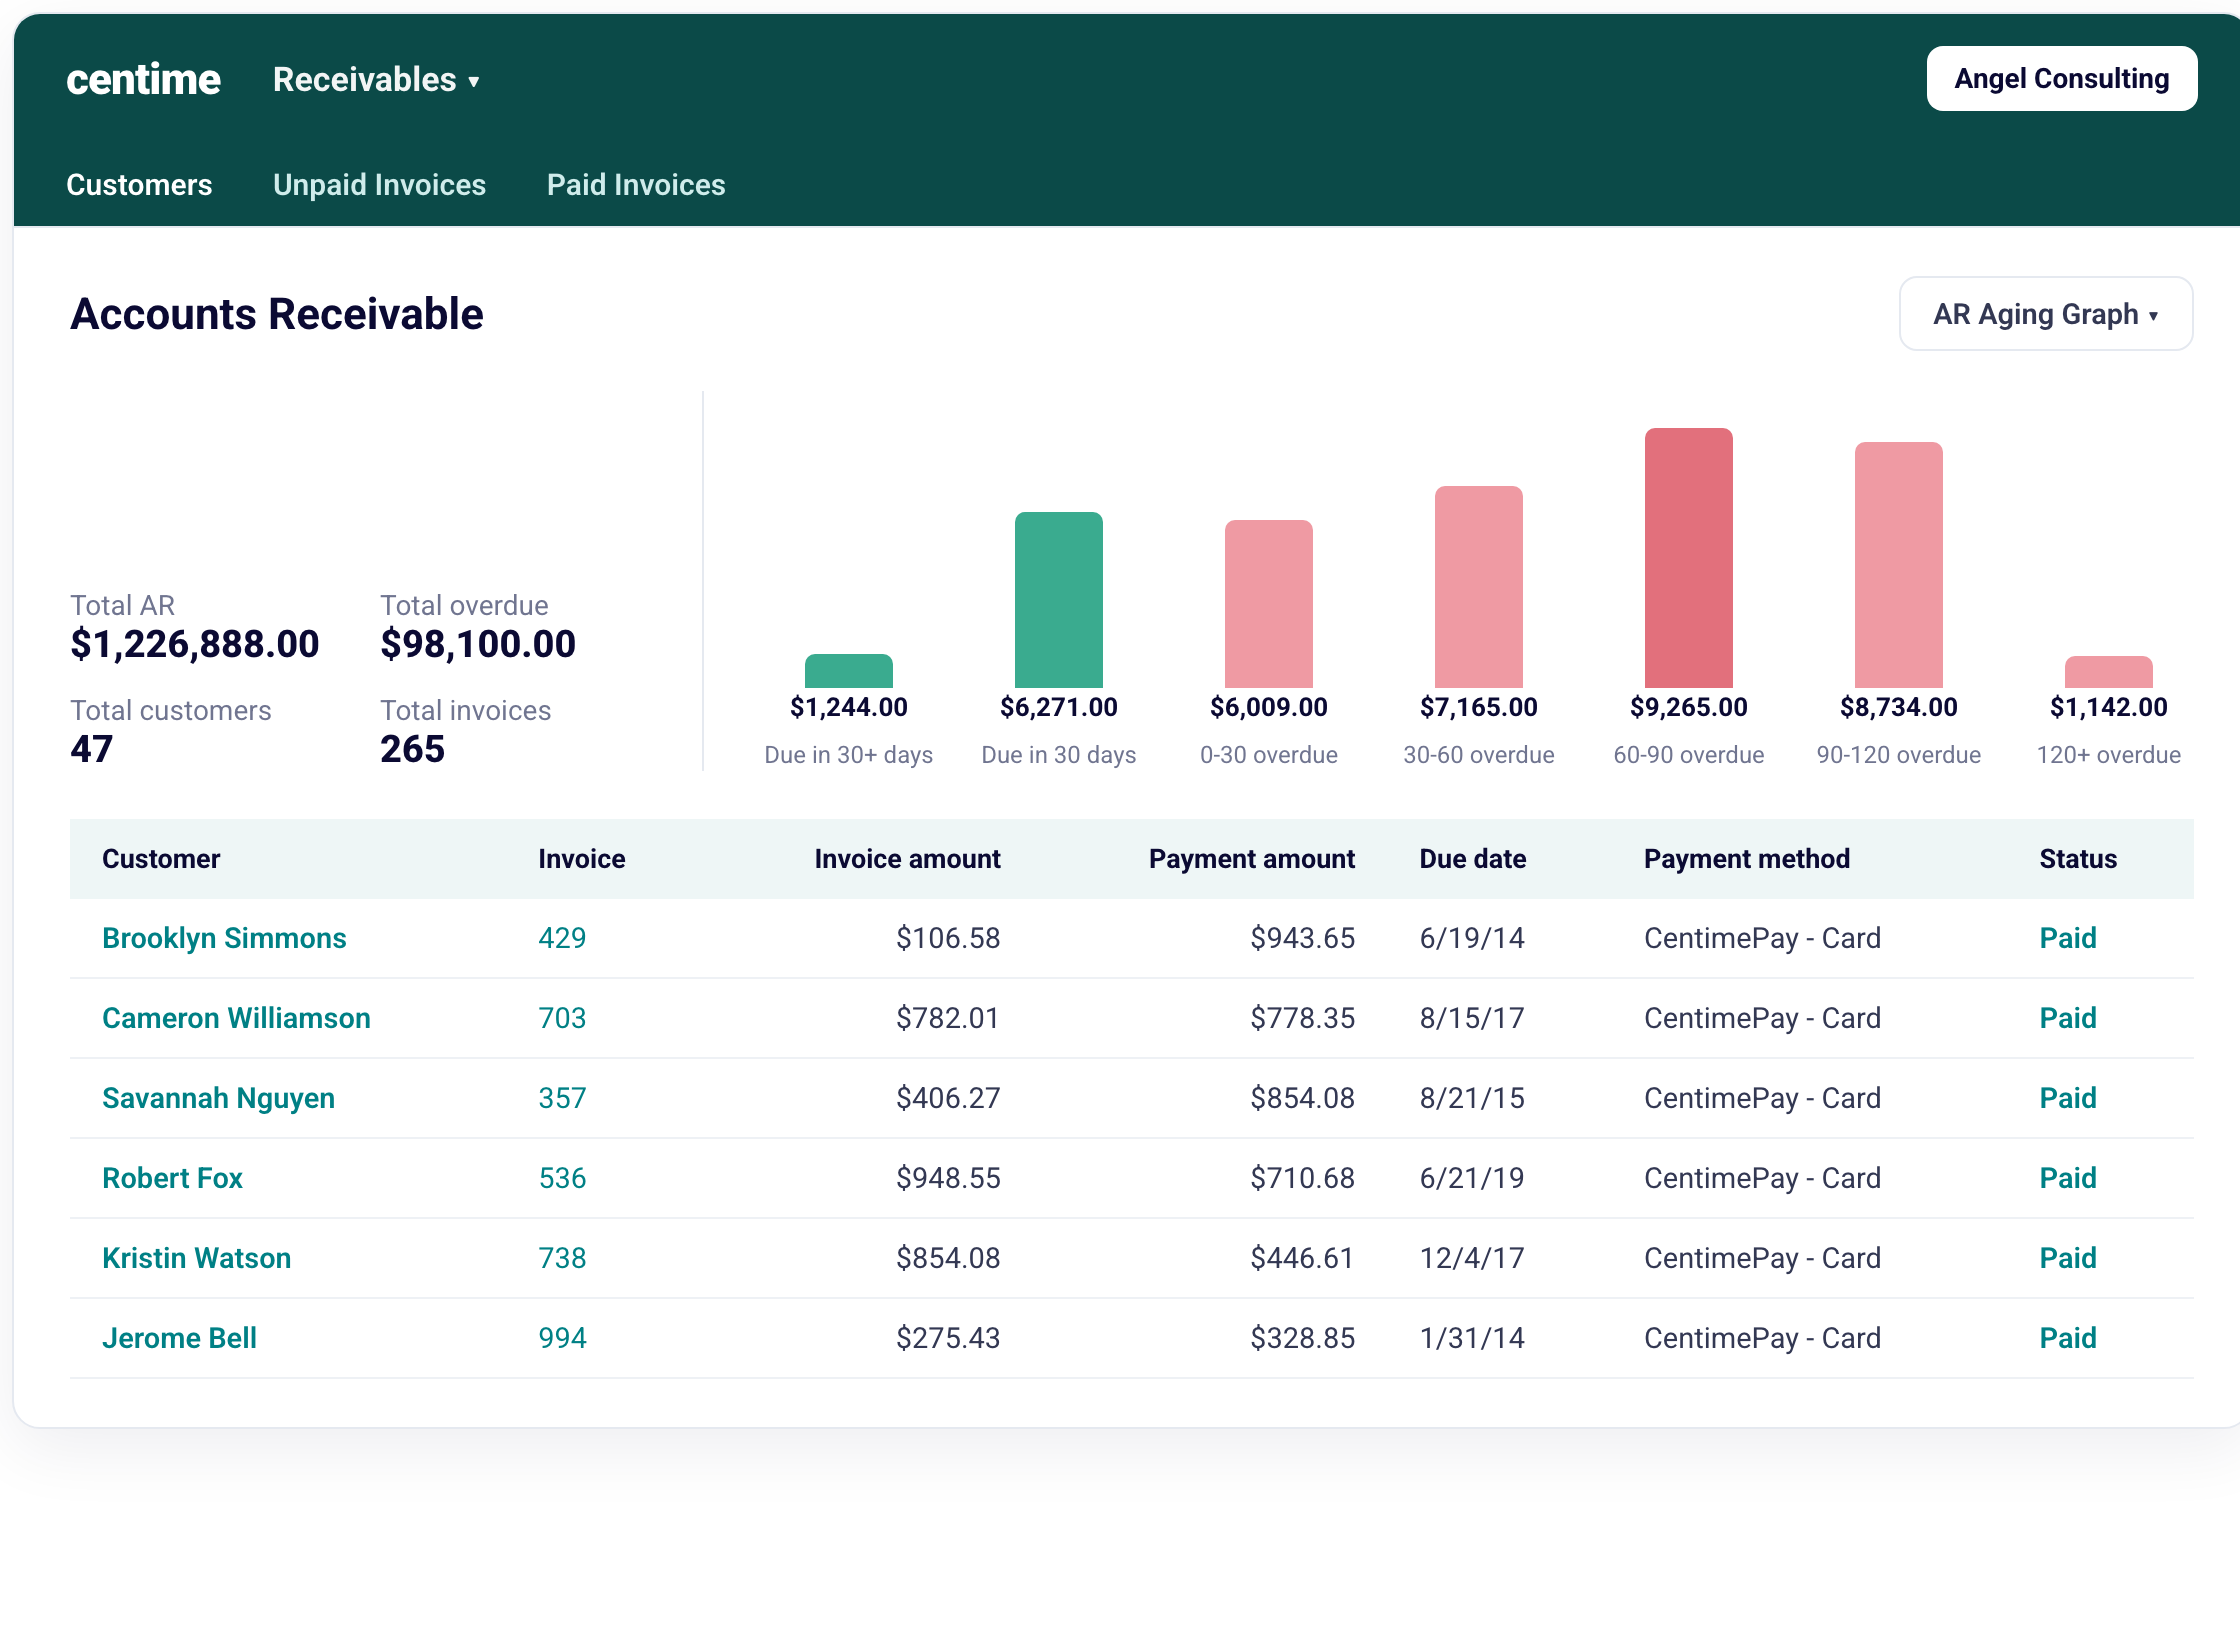Click the Due date column header
2240x1652 pixels.
pyautogui.click(x=1473, y=859)
